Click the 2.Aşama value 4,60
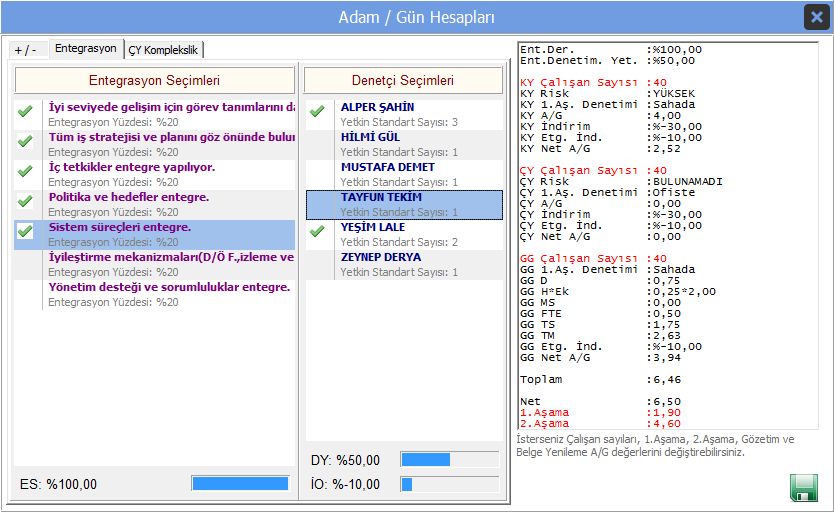Screen dimensions: 834x512 click(x=667, y=424)
